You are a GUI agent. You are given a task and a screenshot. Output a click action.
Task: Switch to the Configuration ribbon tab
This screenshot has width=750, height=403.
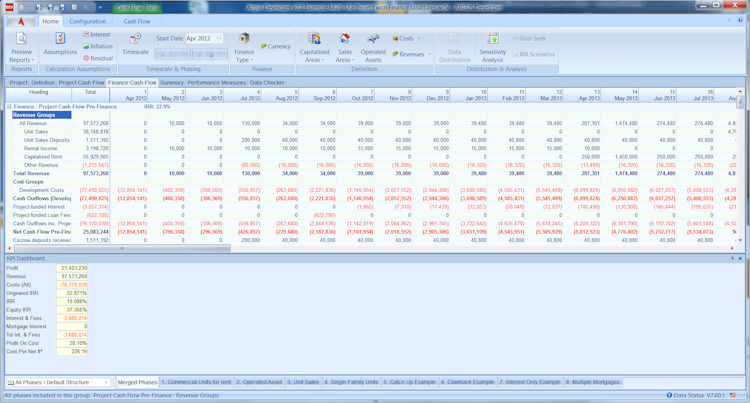88,21
